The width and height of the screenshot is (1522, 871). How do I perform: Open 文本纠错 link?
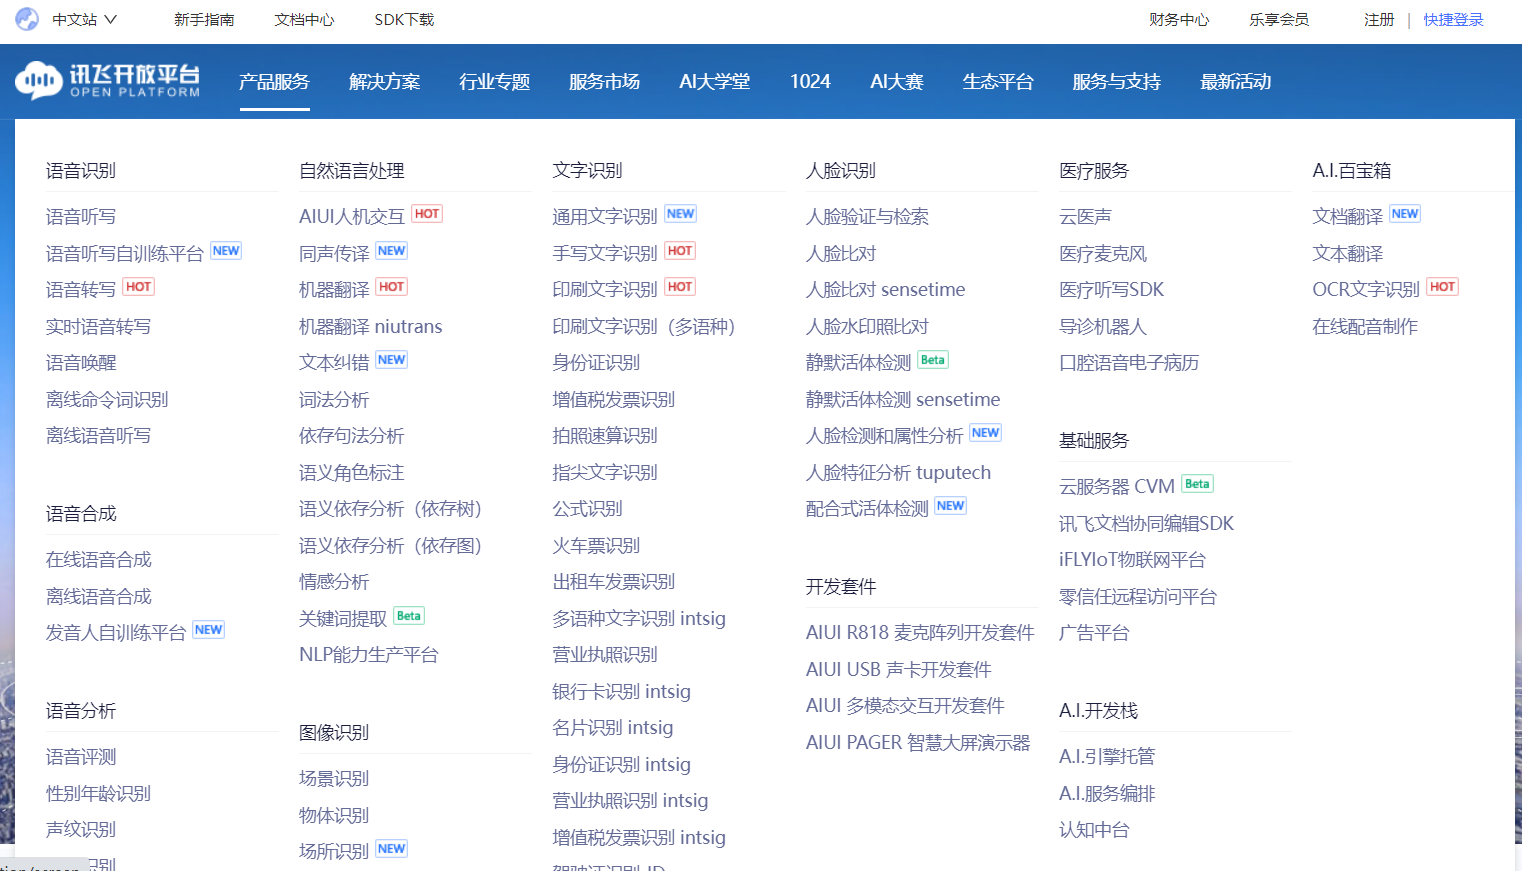pos(334,362)
